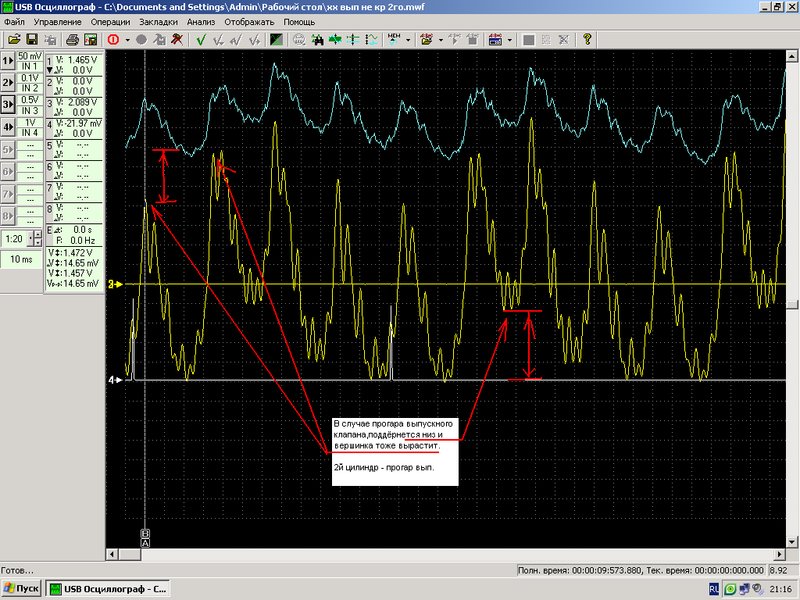This screenshot has width=800, height=600.
Task: Click the USB Осциллограф taskbar button
Action: point(108,589)
